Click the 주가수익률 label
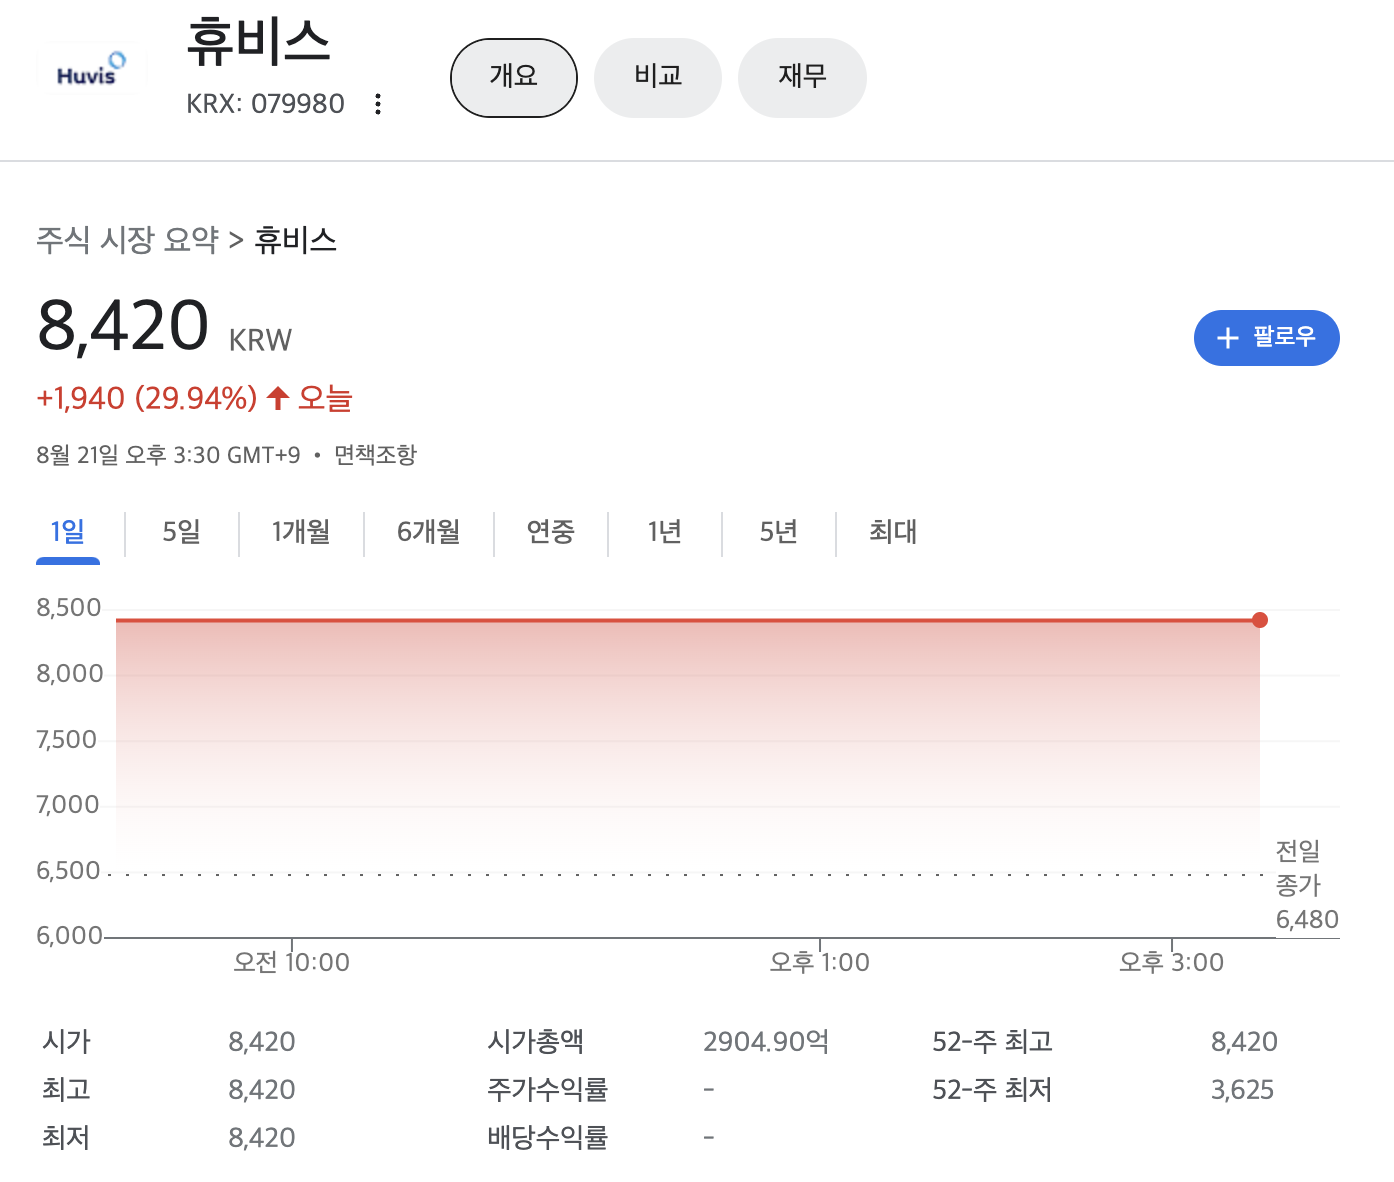Image resolution: width=1394 pixels, height=1182 pixels. 547,1090
